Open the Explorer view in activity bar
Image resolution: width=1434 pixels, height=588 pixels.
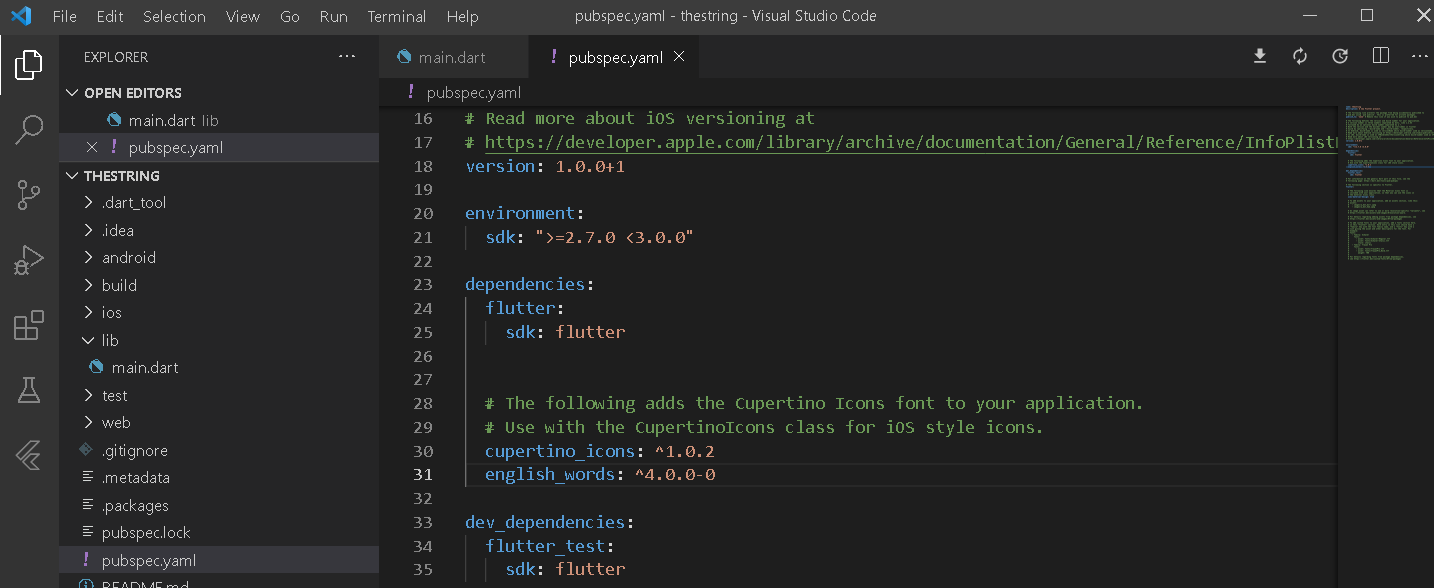point(29,65)
